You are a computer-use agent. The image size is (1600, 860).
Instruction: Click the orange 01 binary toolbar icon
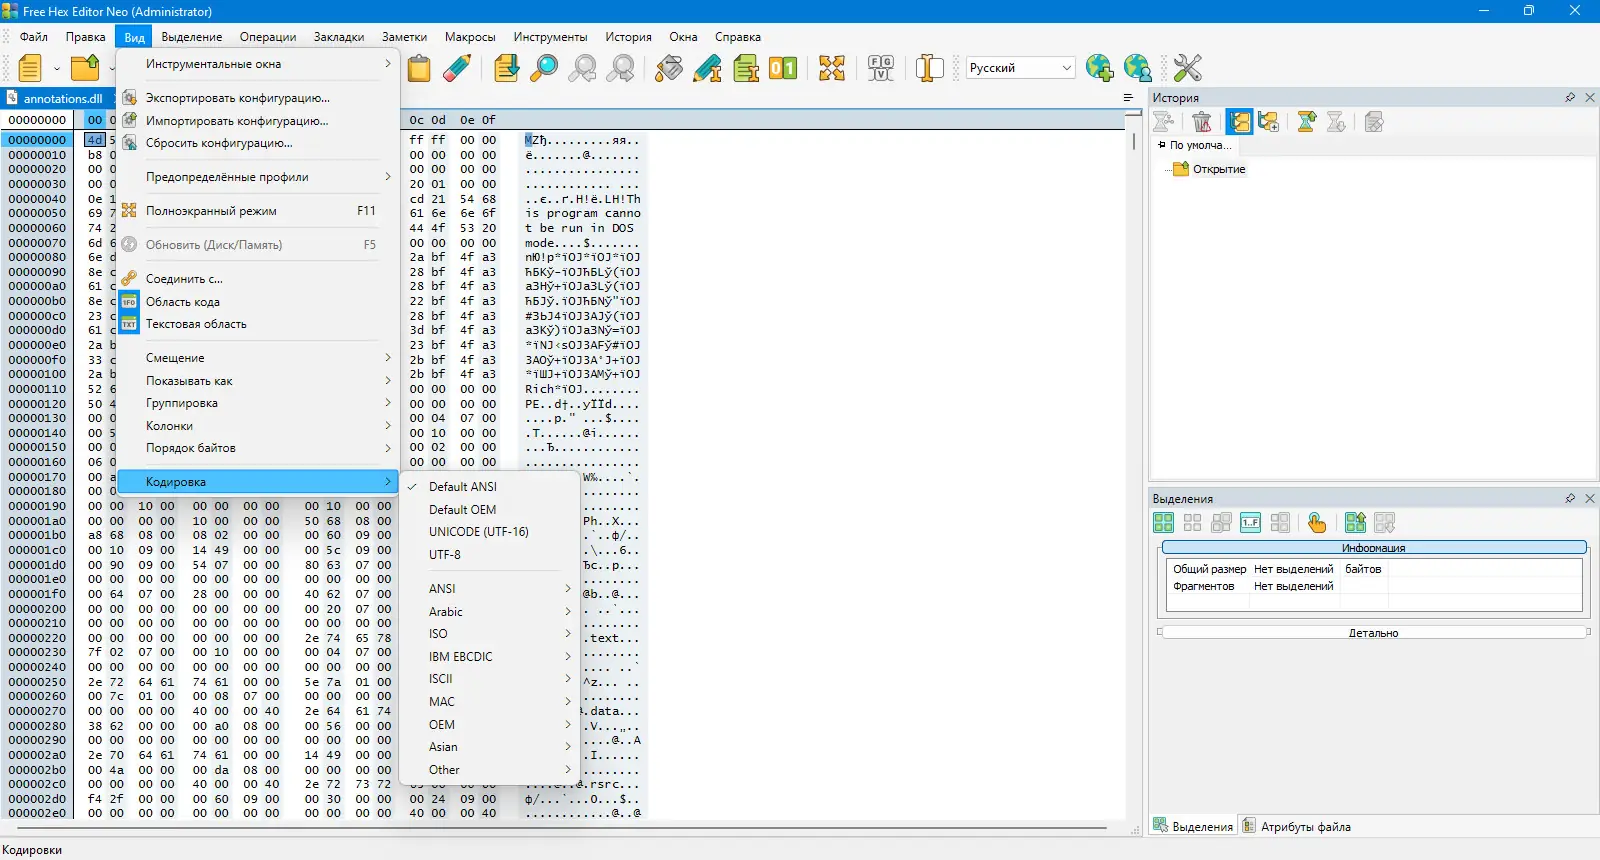tap(783, 68)
